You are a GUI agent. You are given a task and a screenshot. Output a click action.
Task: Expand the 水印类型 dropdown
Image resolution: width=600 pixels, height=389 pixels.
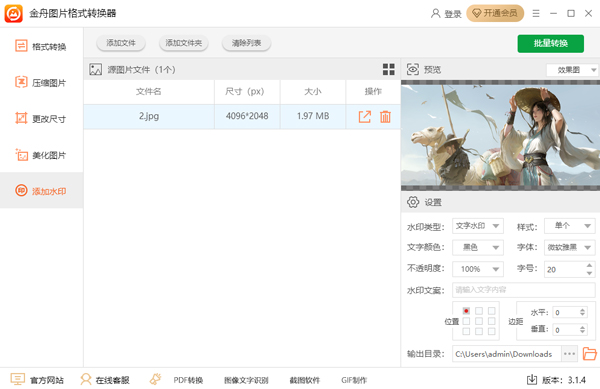[x=478, y=226]
